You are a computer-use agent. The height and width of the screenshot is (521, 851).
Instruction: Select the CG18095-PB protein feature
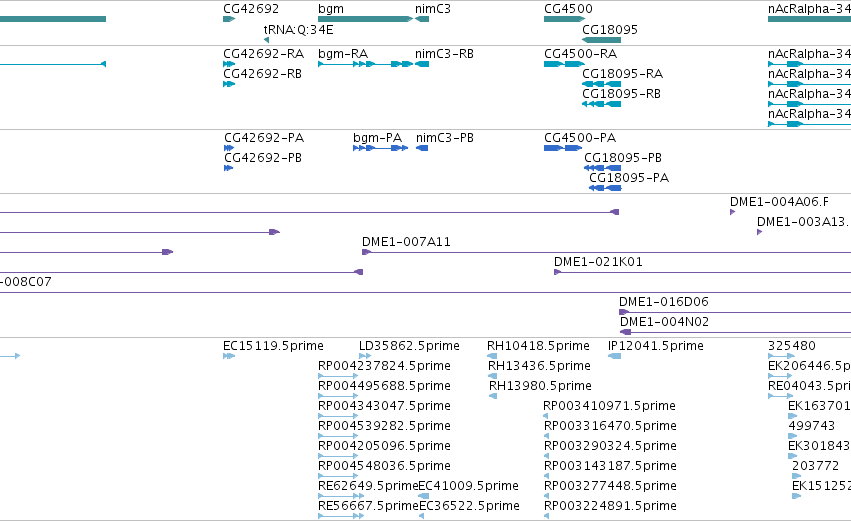click(602, 168)
